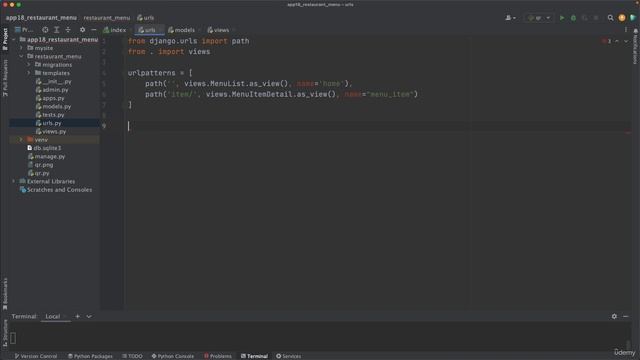
Task: Select opened file target icon in Project panel
Action: pos(45,30)
